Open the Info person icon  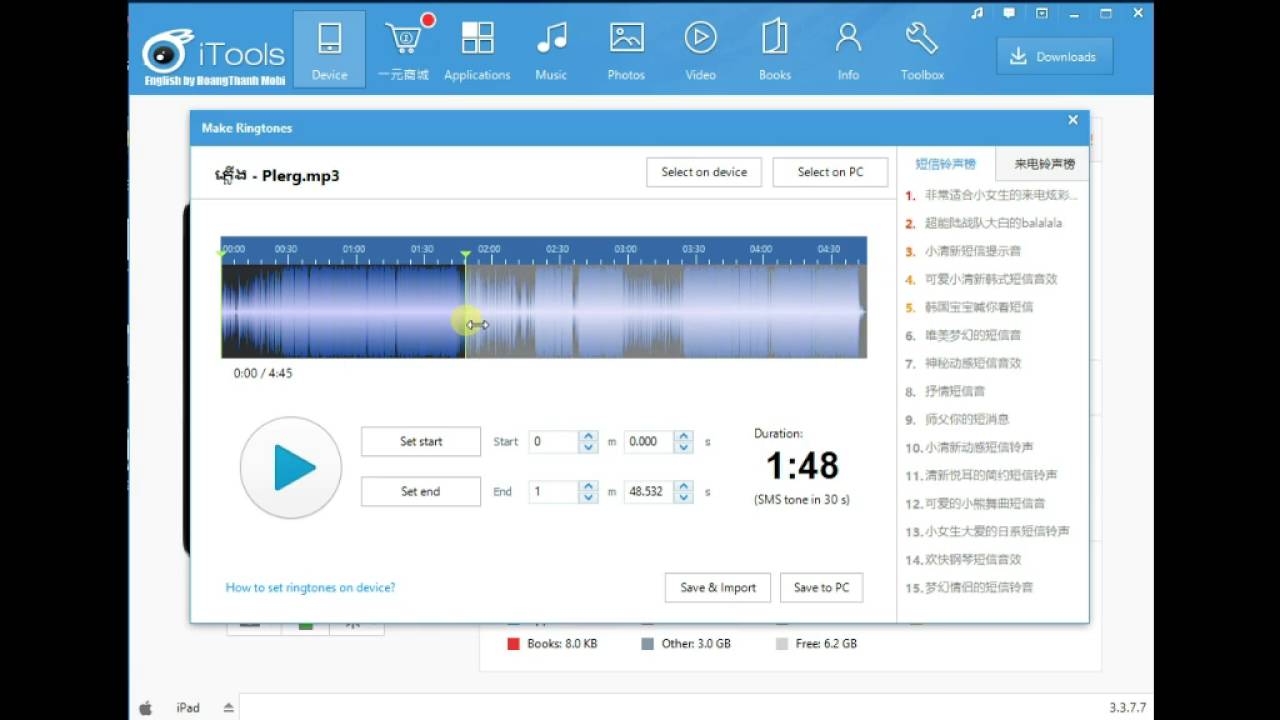848,38
